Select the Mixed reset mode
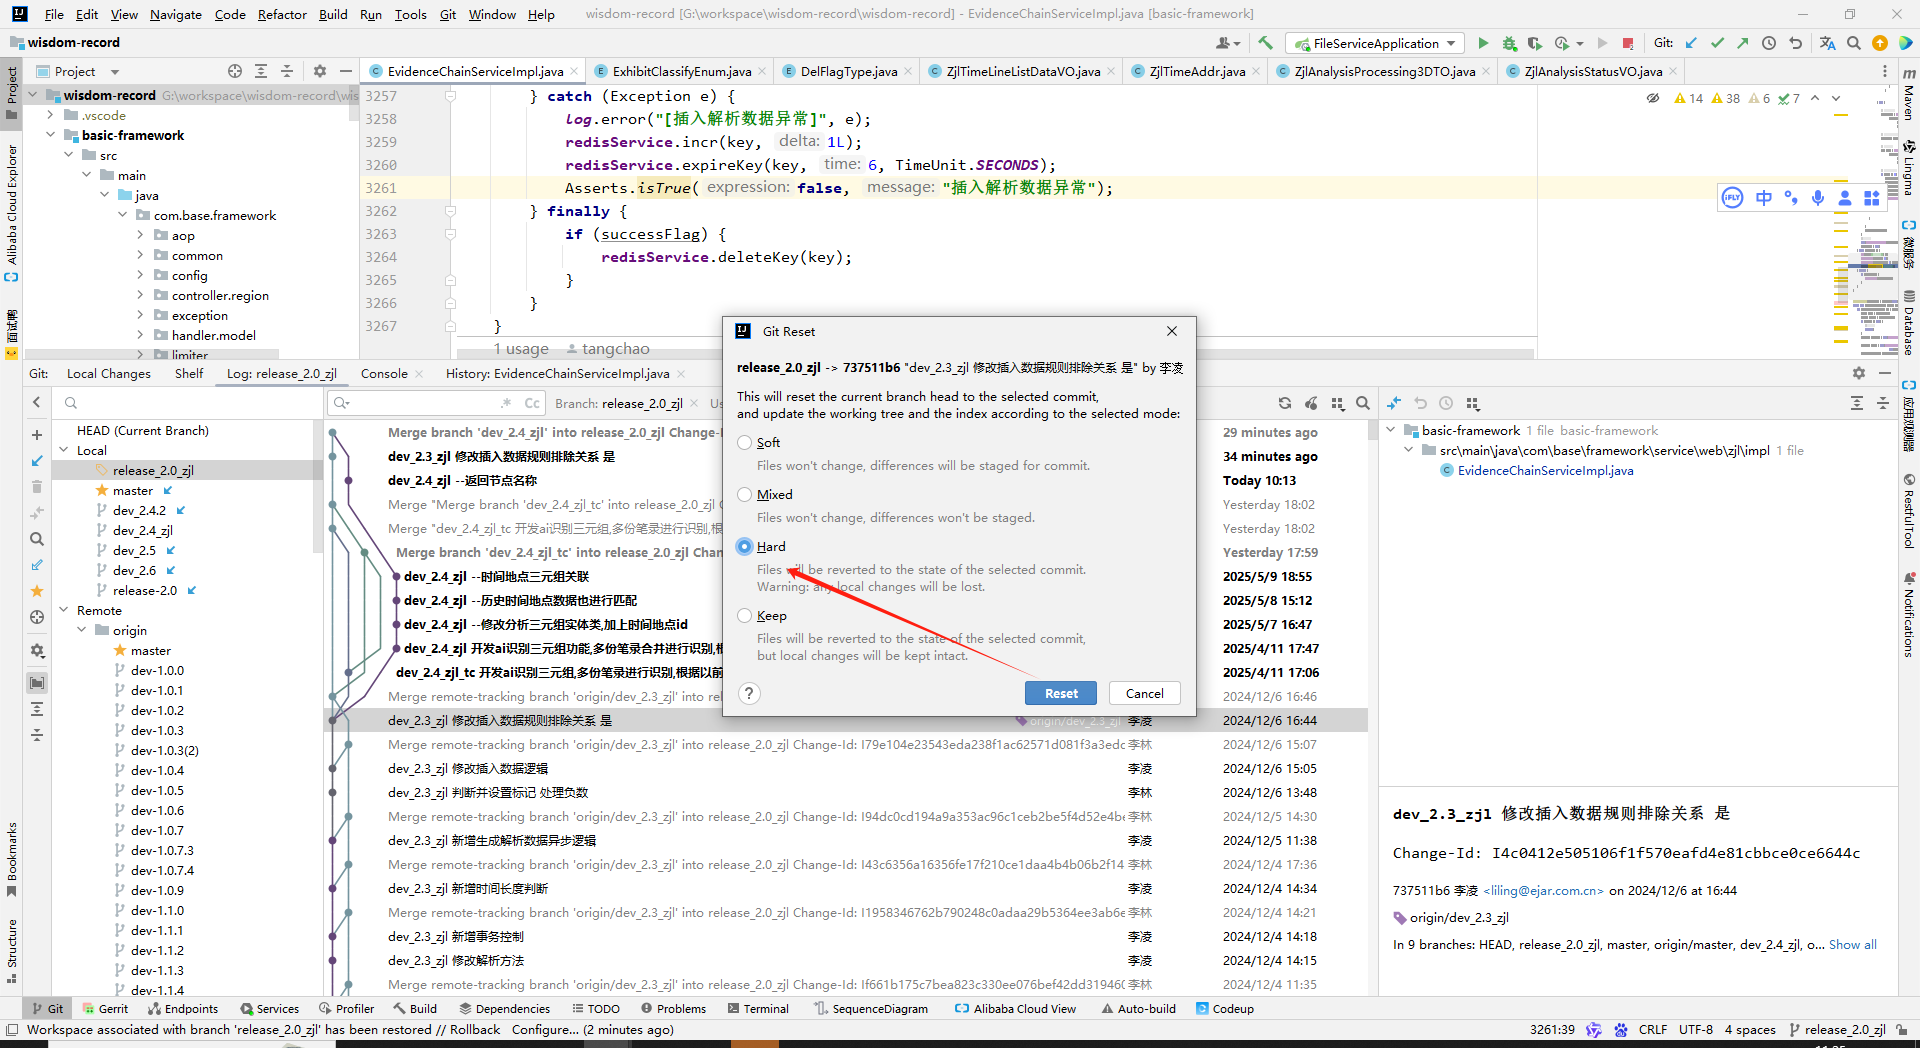This screenshot has height=1048, width=1920. (x=745, y=495)
